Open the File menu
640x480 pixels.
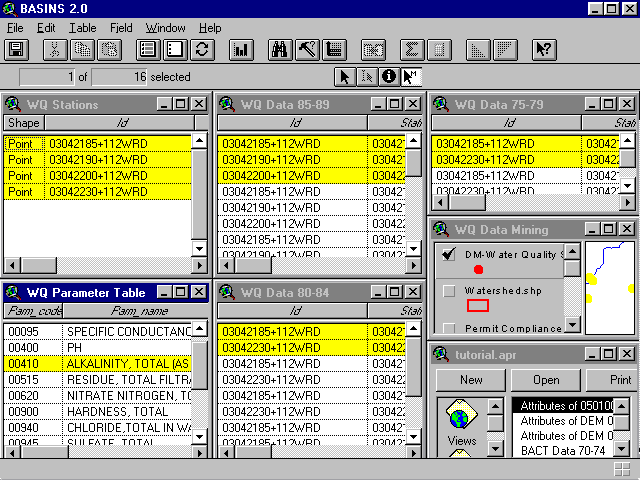[x=15, y=28]
